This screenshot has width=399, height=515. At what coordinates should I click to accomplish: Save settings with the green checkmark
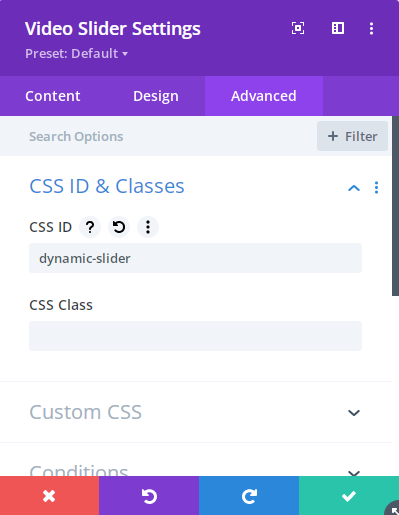tap(349, 496)
